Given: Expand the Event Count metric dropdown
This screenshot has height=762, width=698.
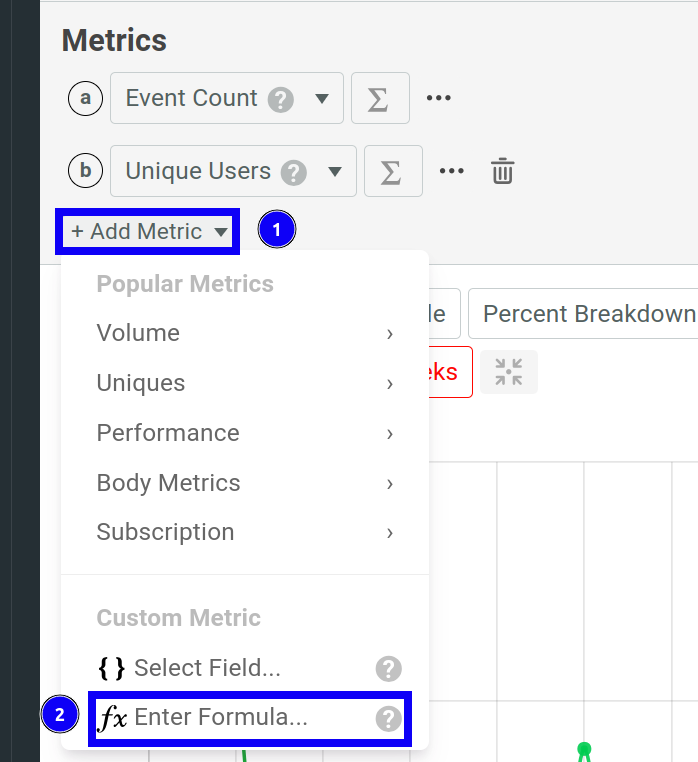Looking at the screenshot, I should click(x=322, y=99).
